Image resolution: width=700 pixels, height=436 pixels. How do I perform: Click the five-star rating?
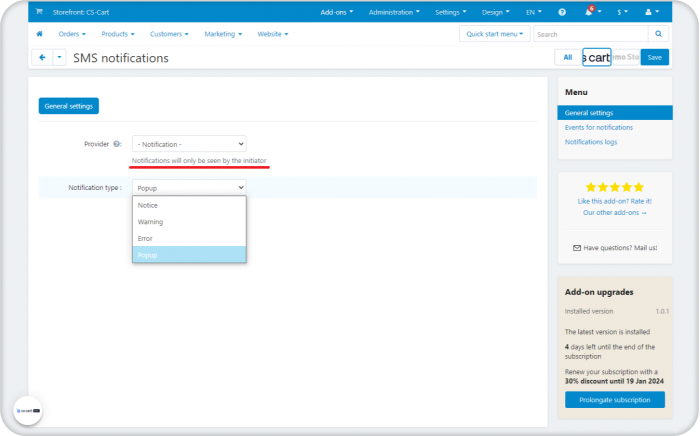click(615, 187)
